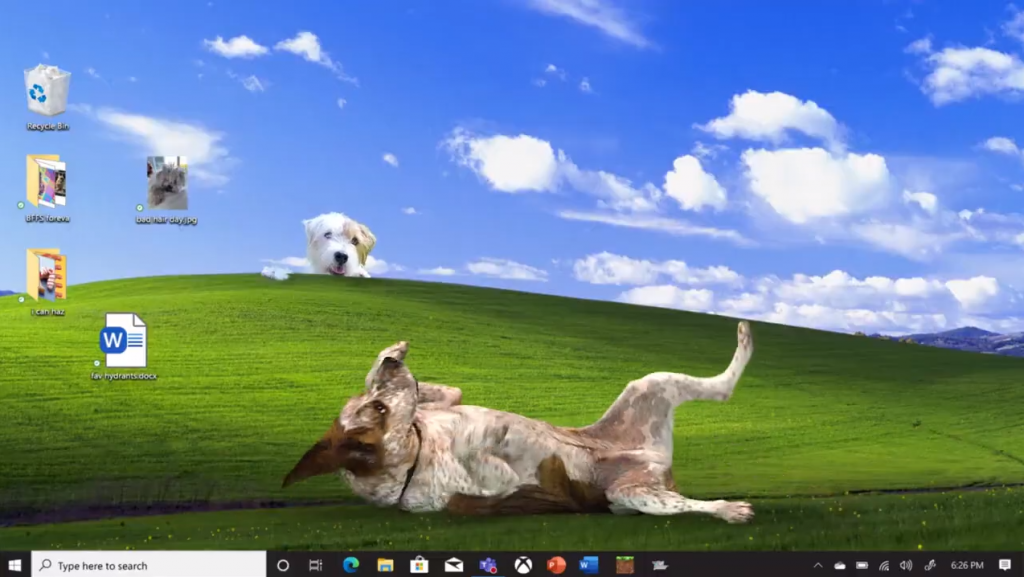Click the Type here to search box
1024x577 pixels.
149,565
